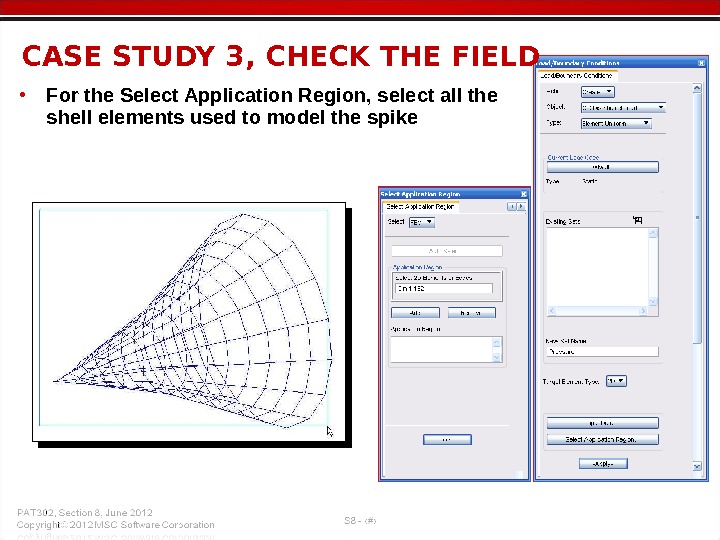Click Existing Sets list scroll down arrow
The width and height of the screenshot is (720, 540).
(653, 302)
